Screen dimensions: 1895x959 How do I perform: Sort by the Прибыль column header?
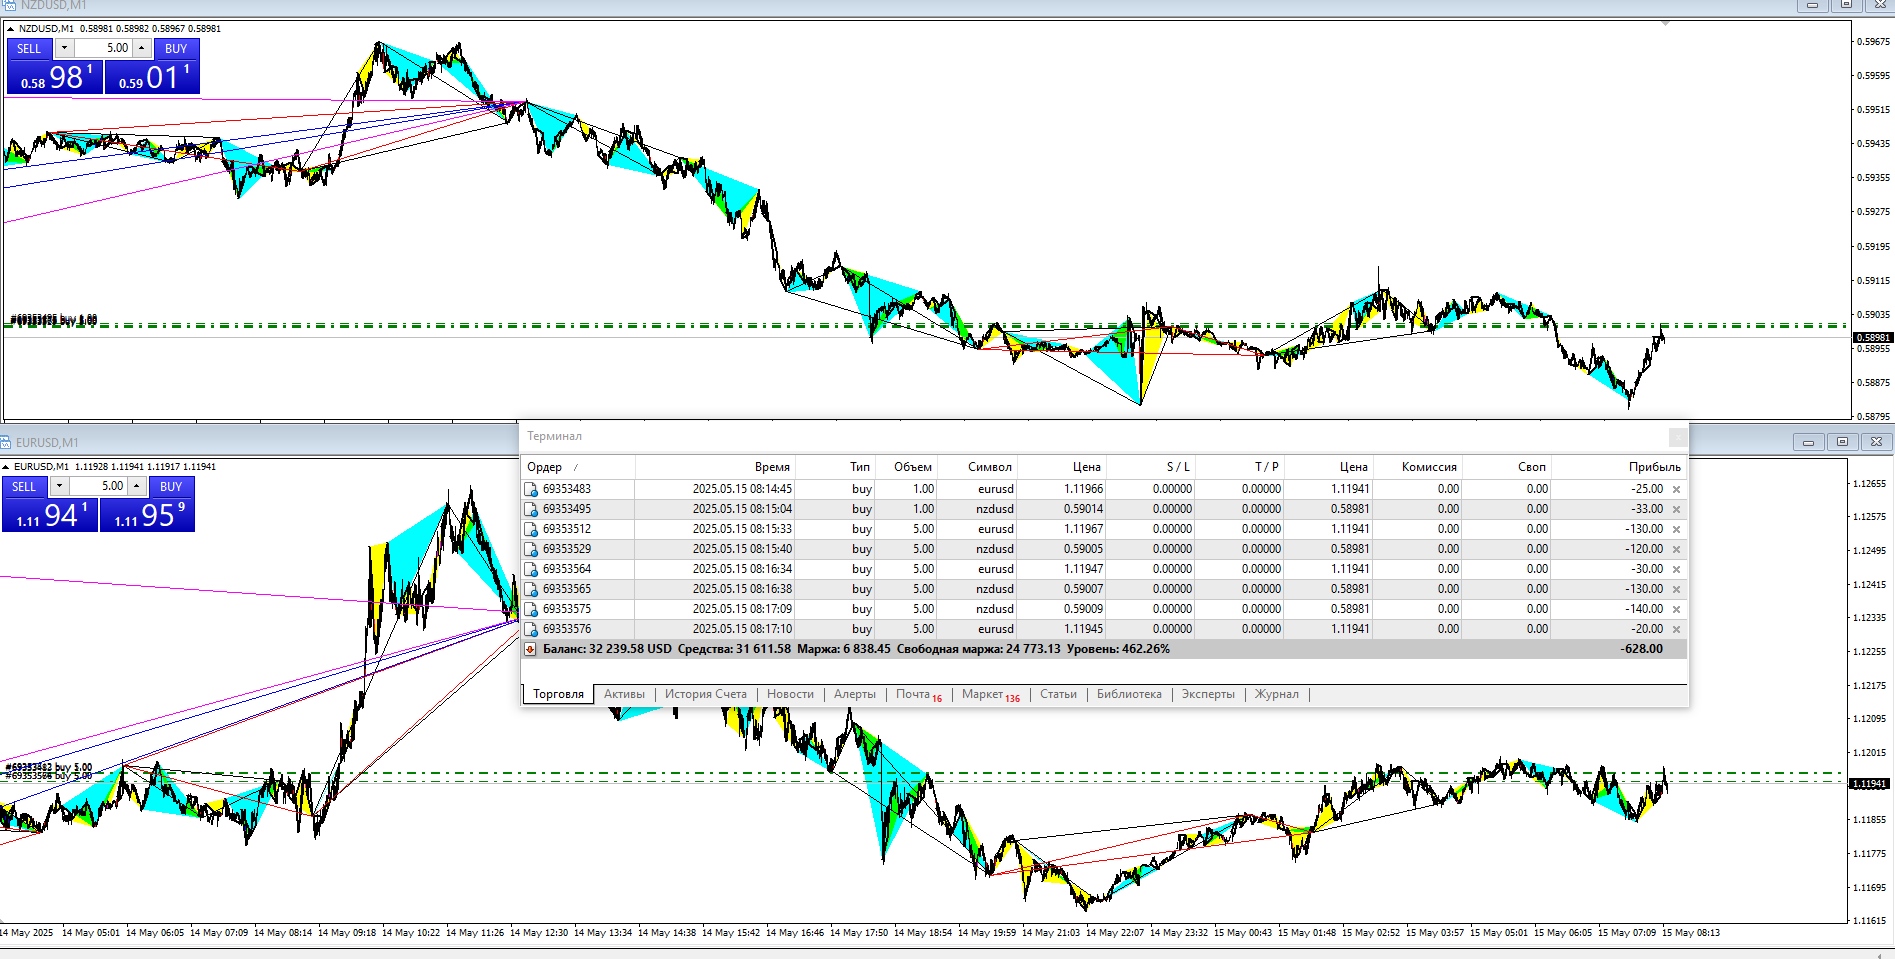coord(1620,467)
